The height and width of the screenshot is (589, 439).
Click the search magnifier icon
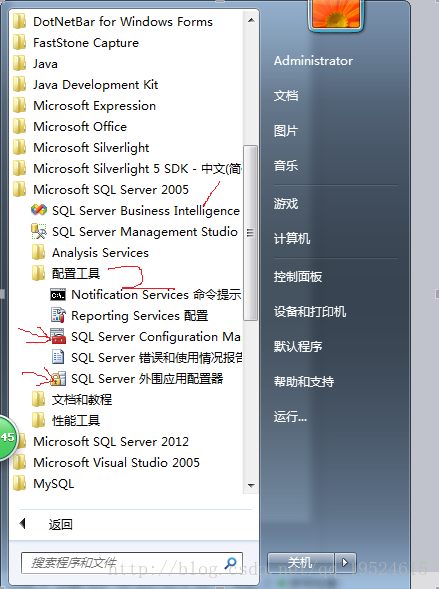[x=230, y=563]
